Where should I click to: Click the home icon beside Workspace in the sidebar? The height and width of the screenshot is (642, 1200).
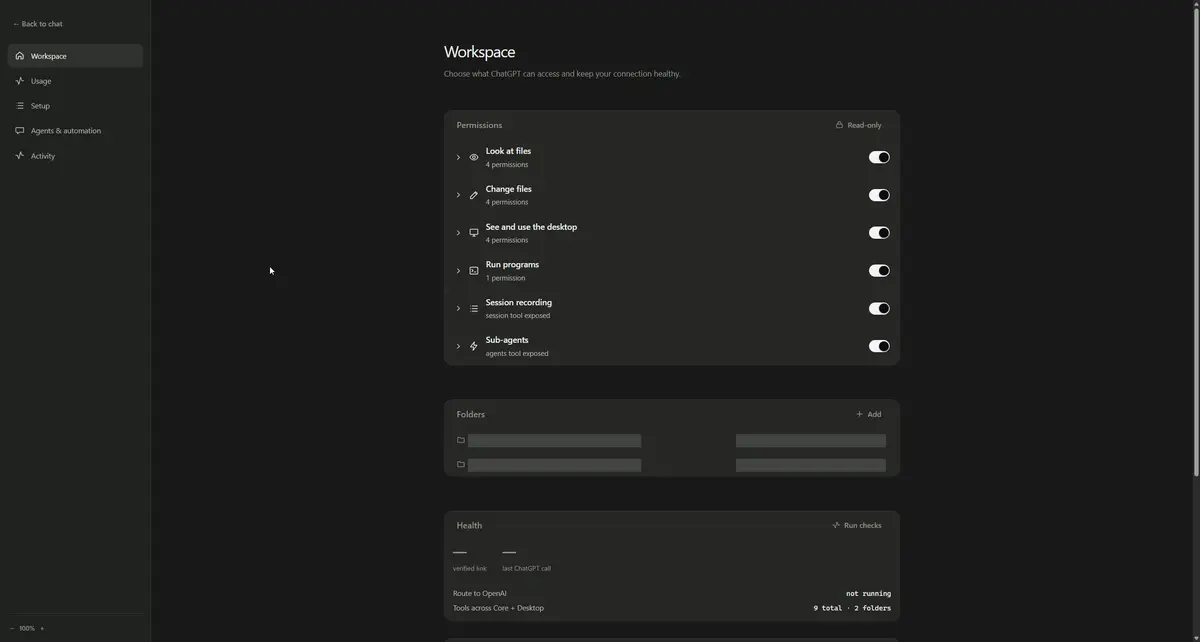click(19, 56)
